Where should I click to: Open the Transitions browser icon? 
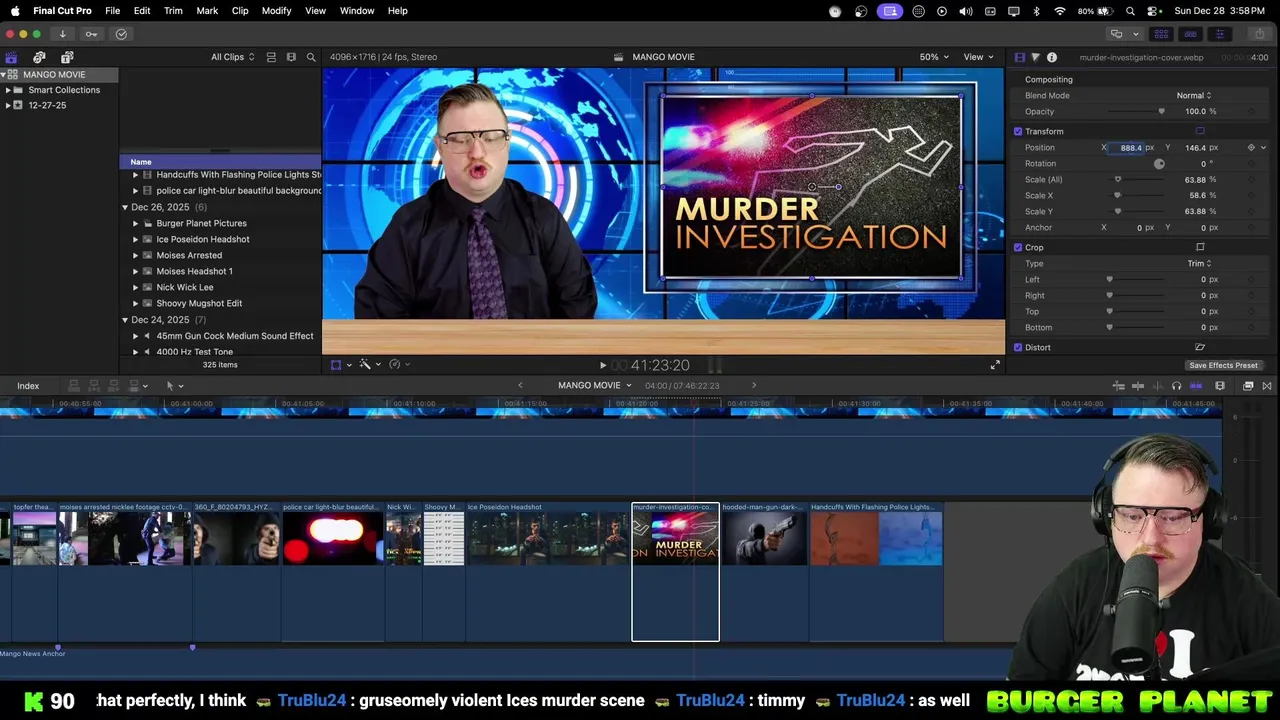pos(1268,386)
